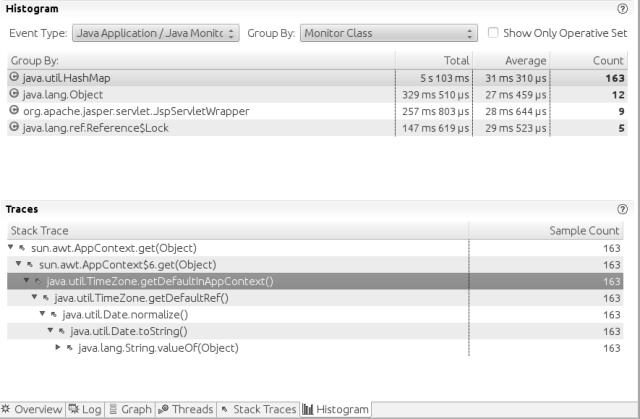The image size is (640, 419).
Task: Open the Graph tab
Action: click(131, 409)
